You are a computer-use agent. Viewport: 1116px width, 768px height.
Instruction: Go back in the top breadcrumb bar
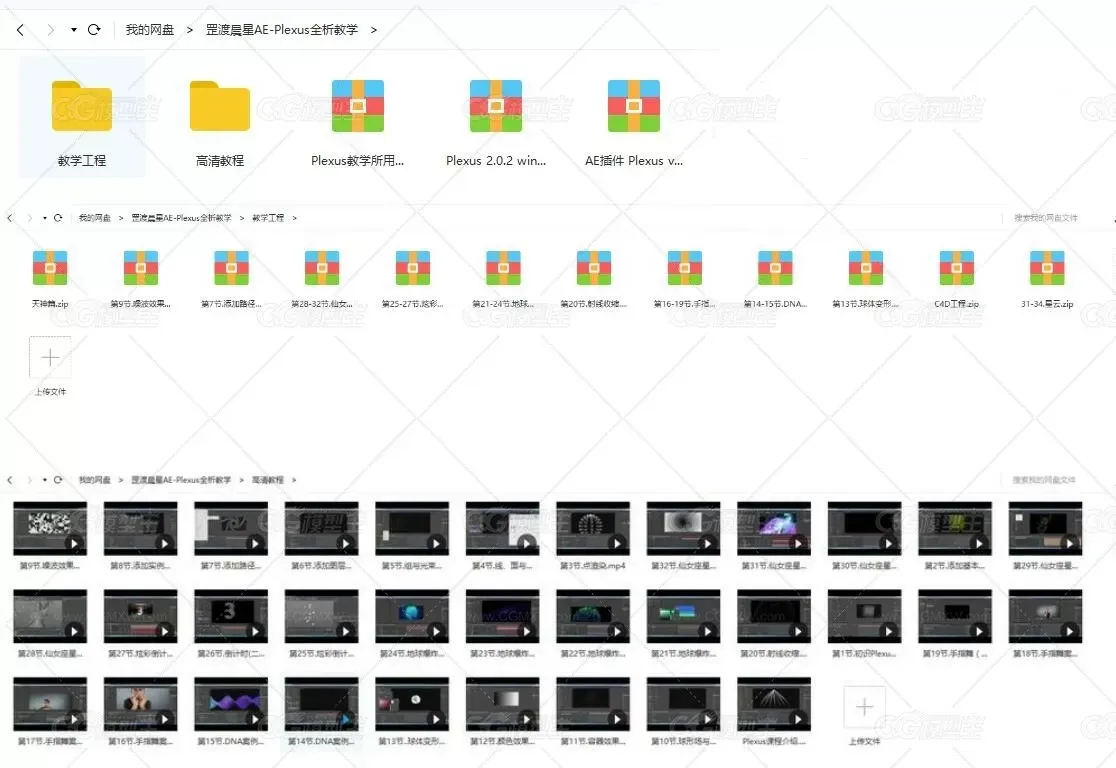pos(20,30)
